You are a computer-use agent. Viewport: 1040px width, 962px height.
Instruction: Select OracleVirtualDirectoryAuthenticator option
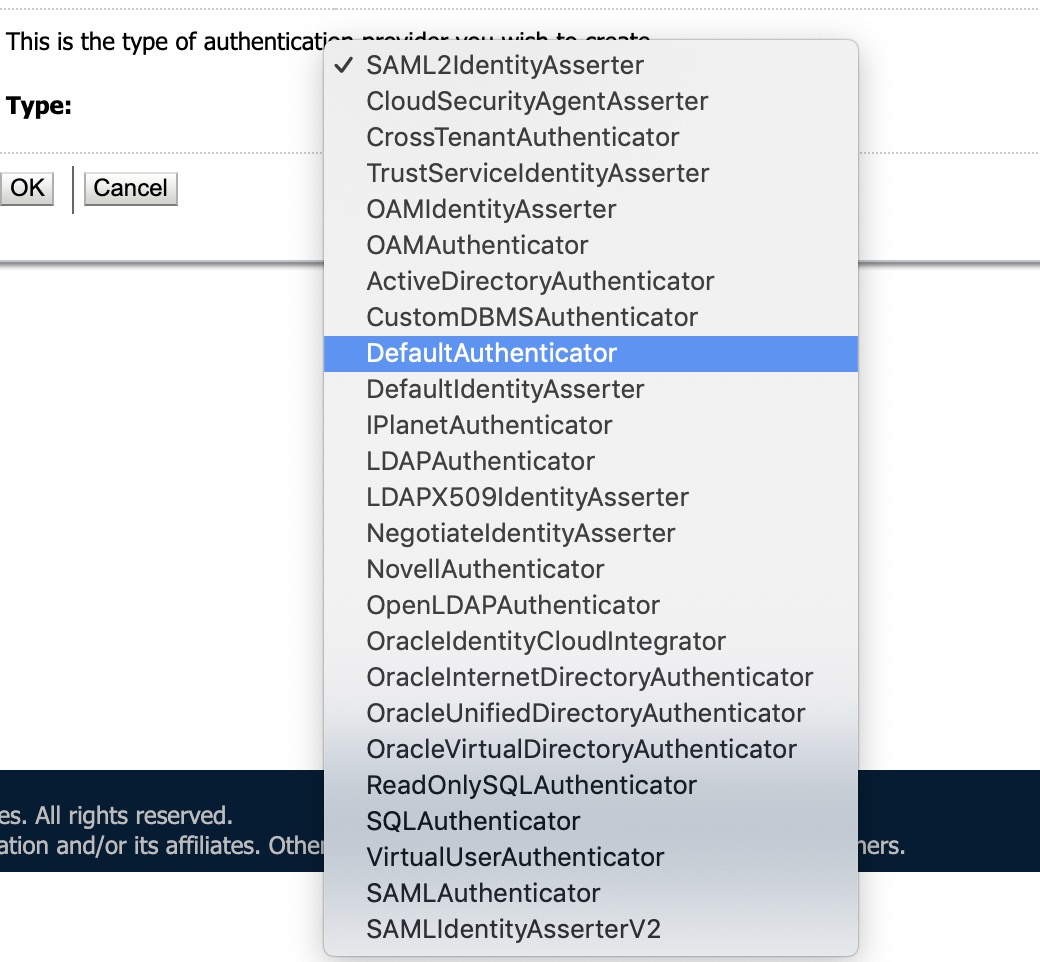[590, 749]
